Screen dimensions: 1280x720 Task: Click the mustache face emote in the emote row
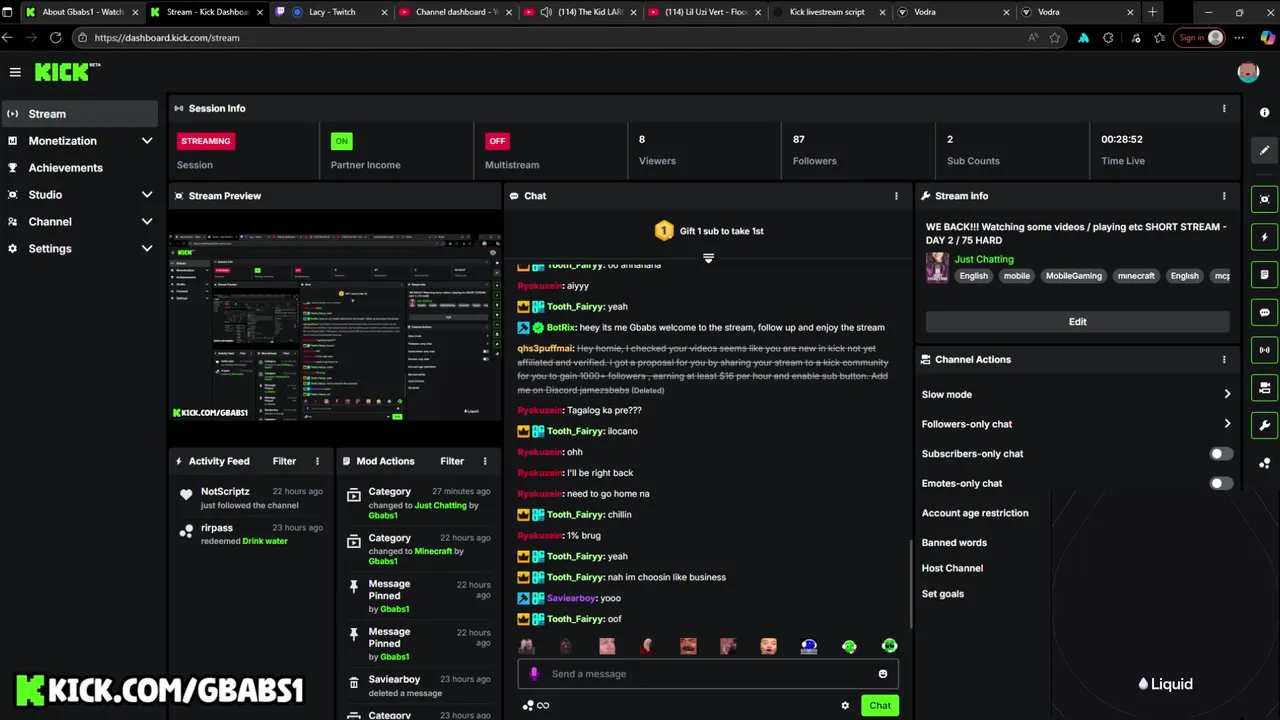coord(688,646)
